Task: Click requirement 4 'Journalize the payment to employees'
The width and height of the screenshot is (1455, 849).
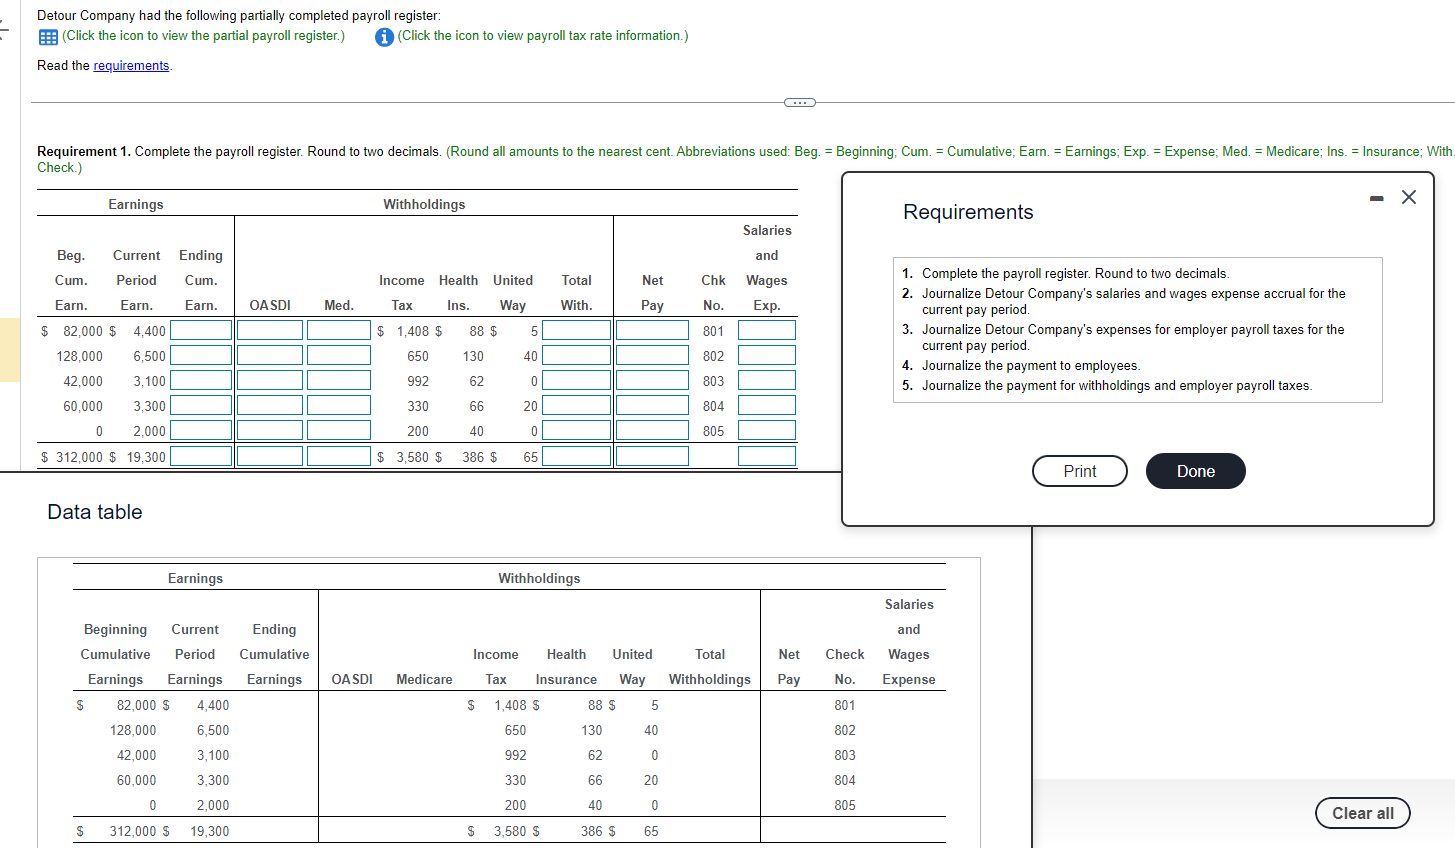Action: pyautogui.click(x=1031, y=366)
